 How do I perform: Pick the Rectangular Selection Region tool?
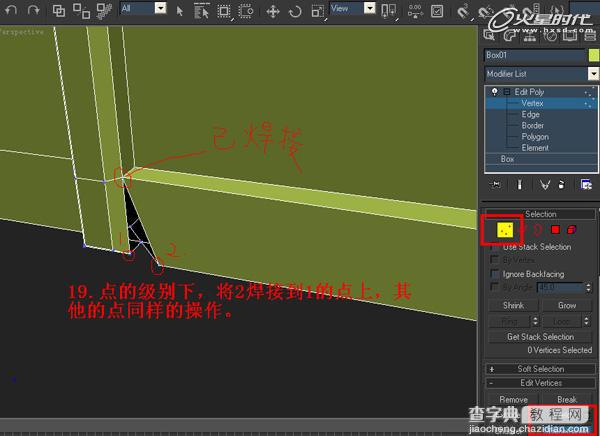coord(224,11)
